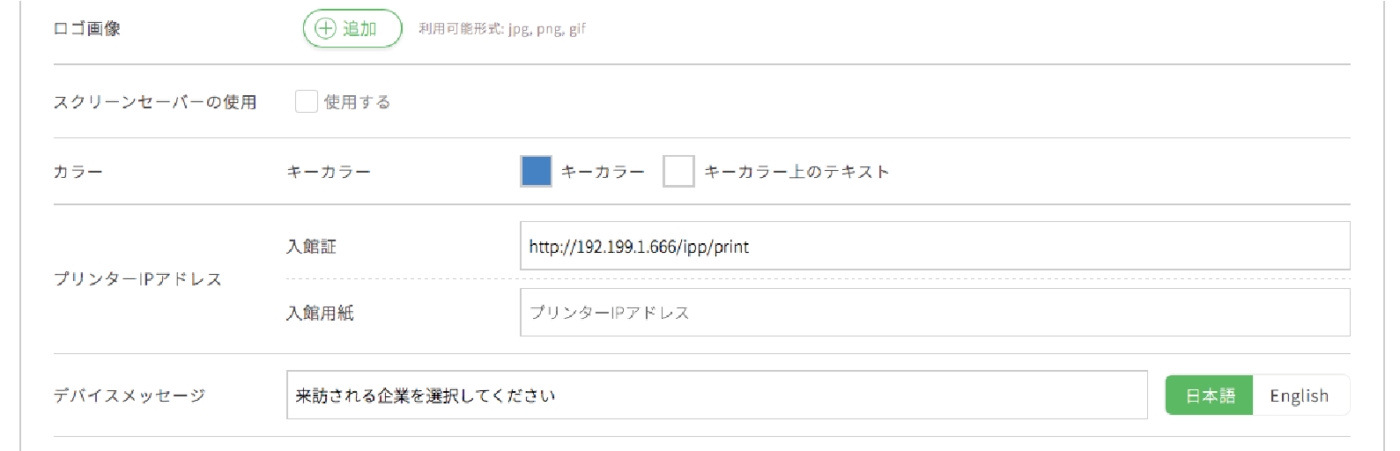This screenshot has width=1400, height=451.
Task: Click the plus icon inside 追加 button
Action: (x=325, y=29)
